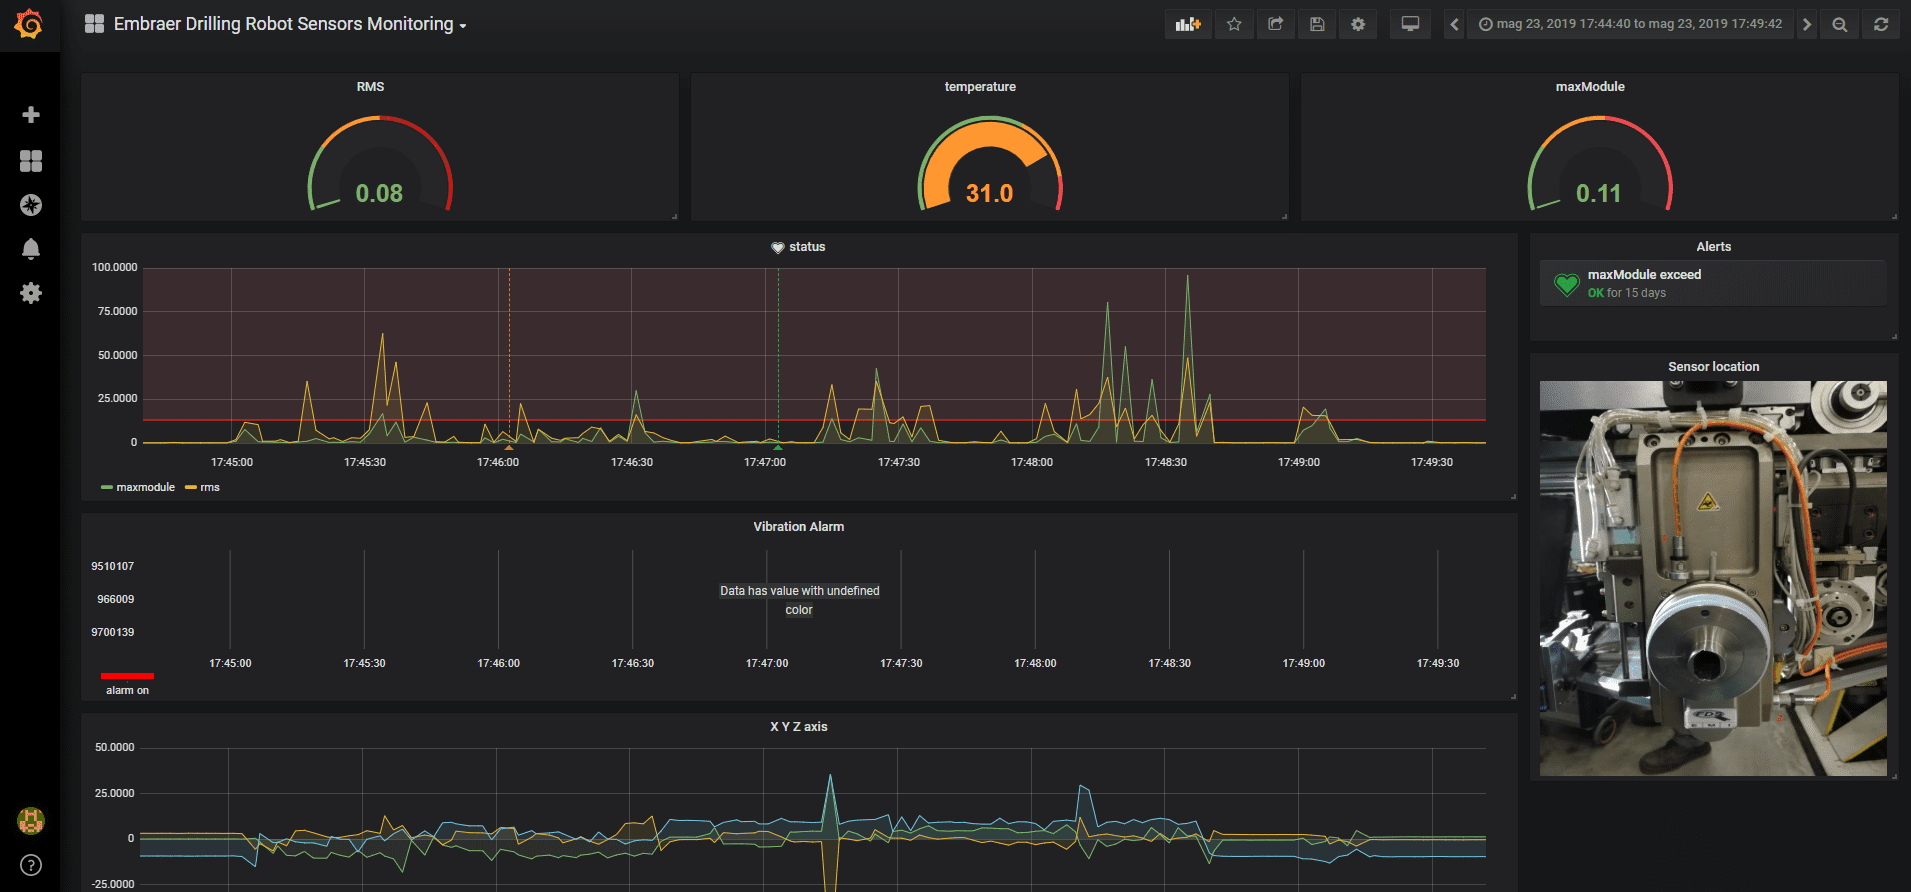1911x892 pixels.
Task: Star this dashboard as favorite
Action: (x=1234, y=24)
